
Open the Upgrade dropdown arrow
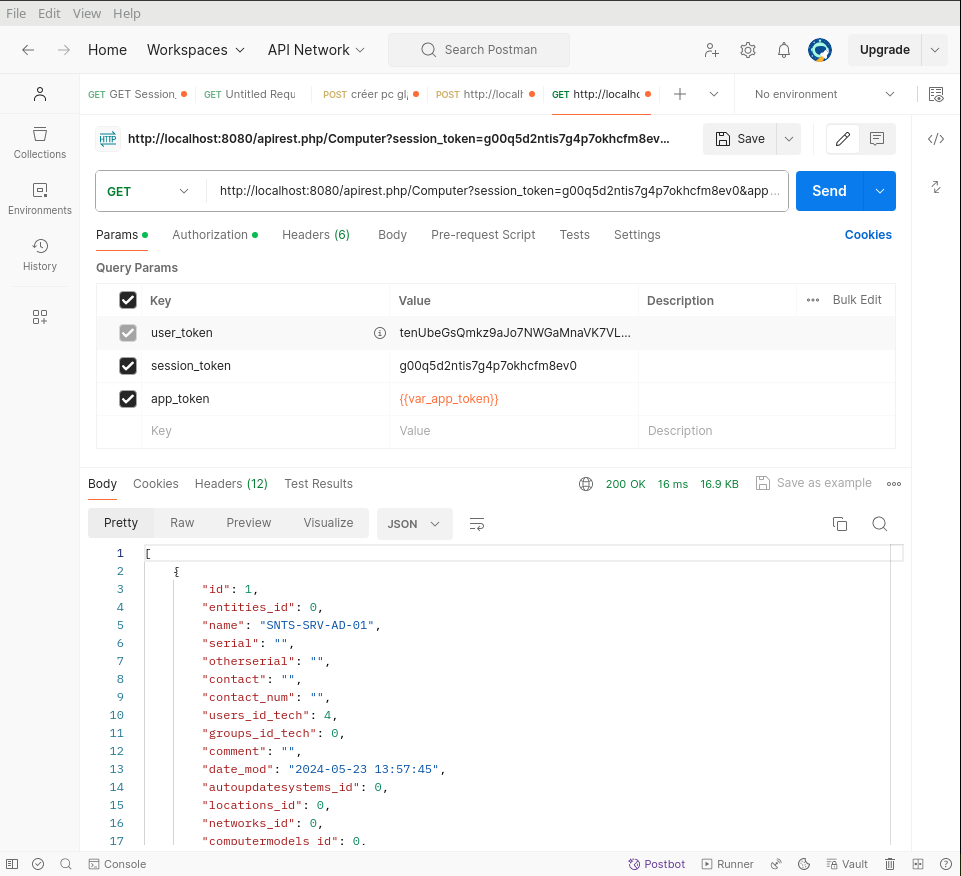click(x=935, y=50)
